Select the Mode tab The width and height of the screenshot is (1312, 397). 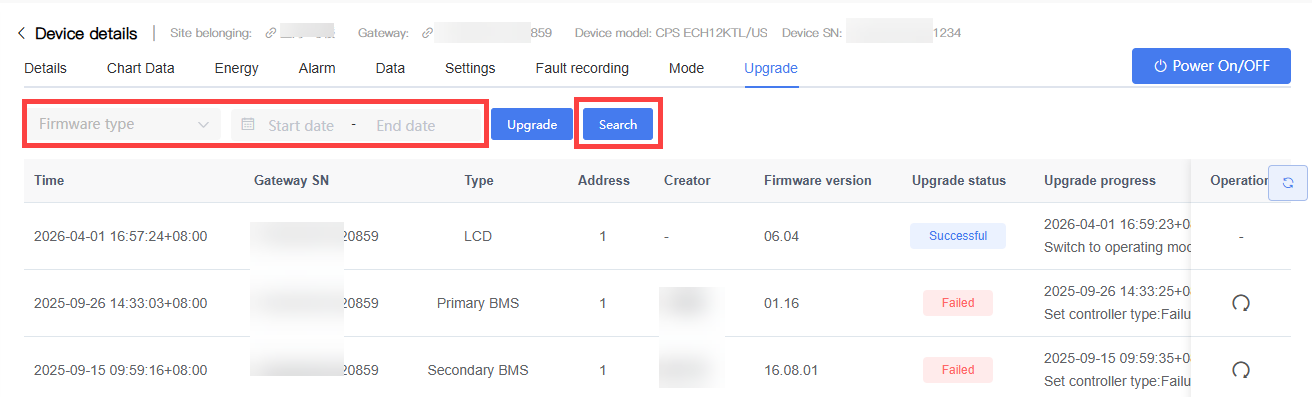click(x=686, y=68)
